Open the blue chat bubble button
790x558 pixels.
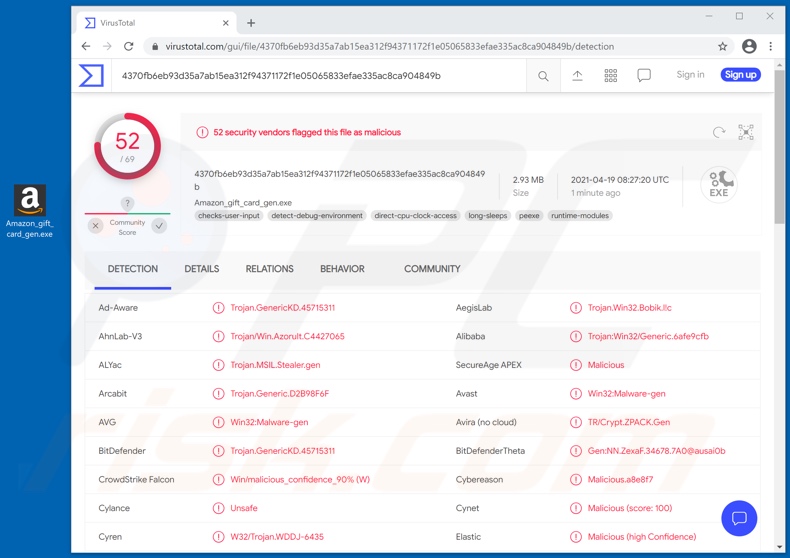739,517
